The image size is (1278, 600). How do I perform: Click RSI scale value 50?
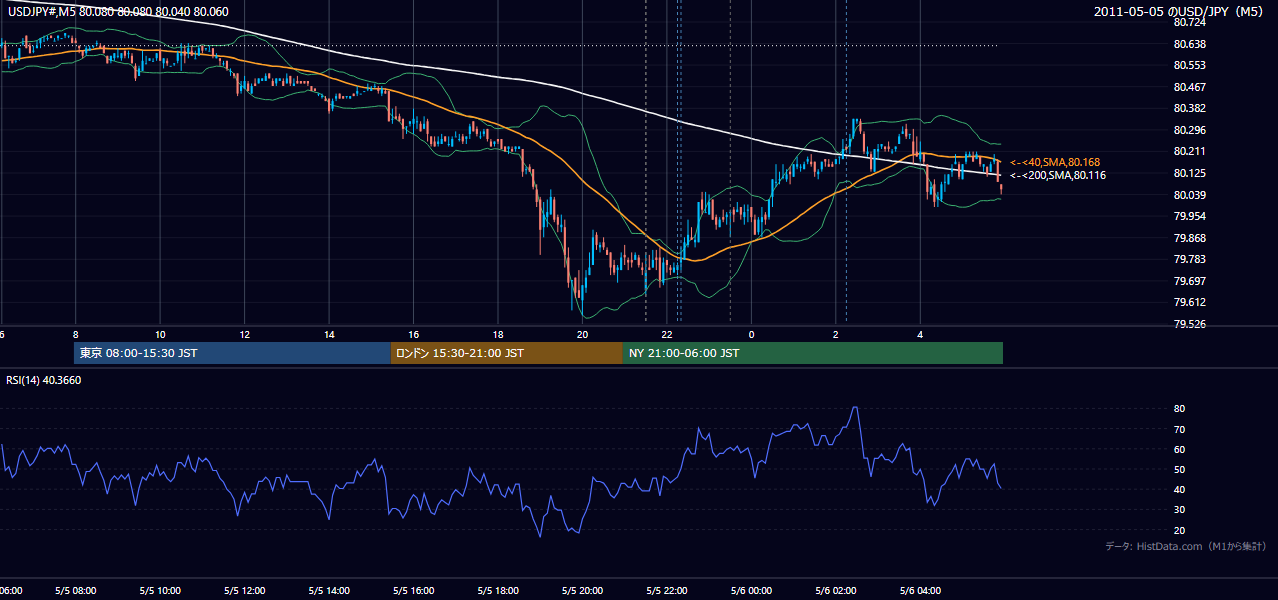pyautogui.click(x=1179, y=469)
